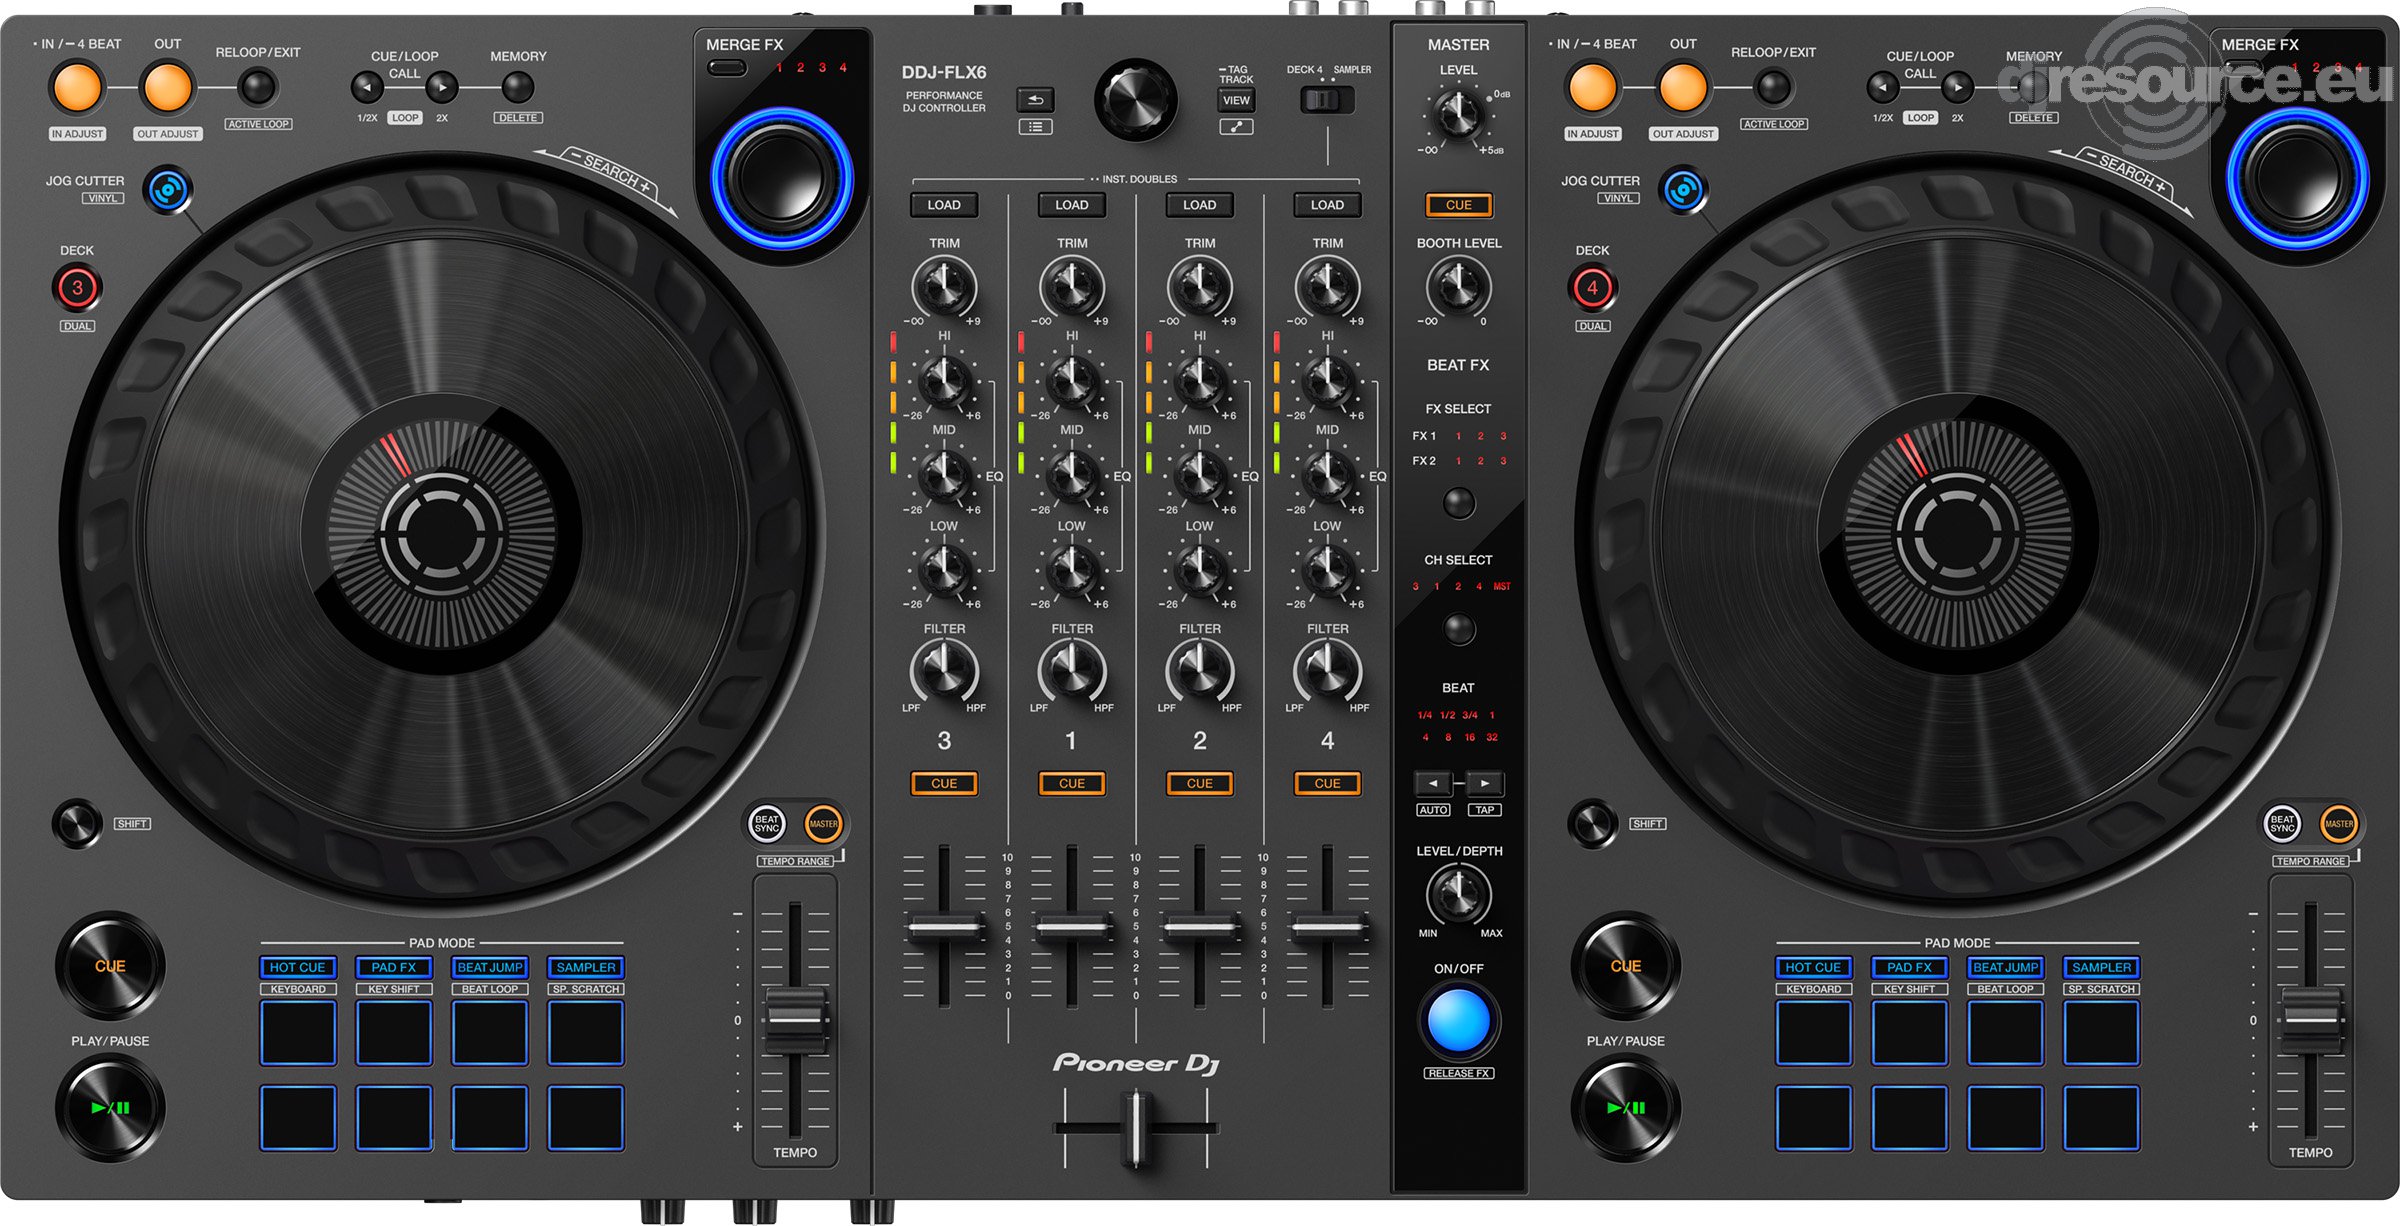This screenshot has width=2400, height=1226.
Task: Click right deck TEMPO slider handle
Action: click(x=2311, y=1020)
